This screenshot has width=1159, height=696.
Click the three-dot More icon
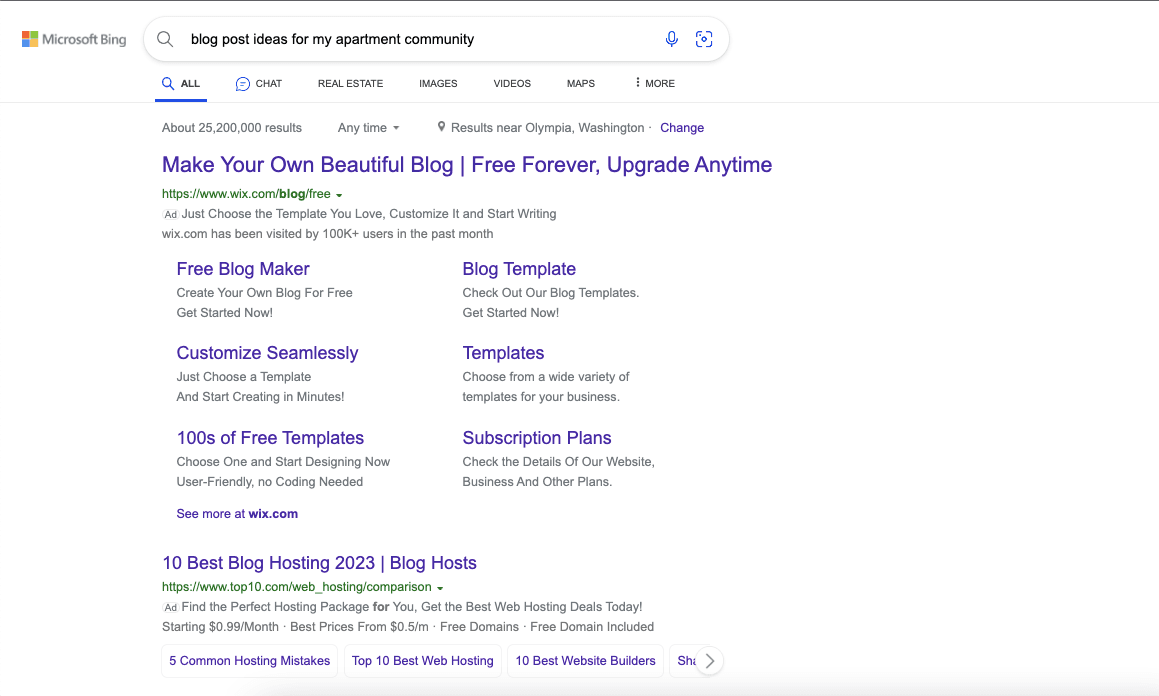pos(637,83)
